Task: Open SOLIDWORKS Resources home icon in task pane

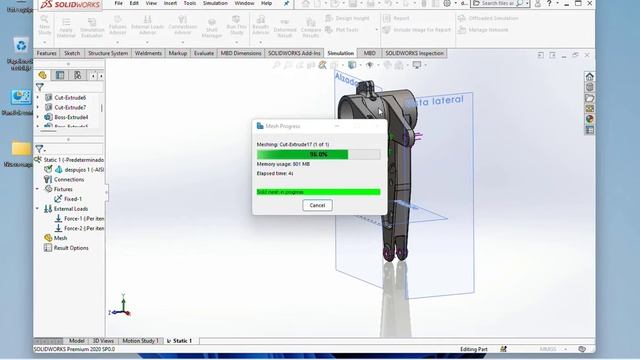Action: 589,77
